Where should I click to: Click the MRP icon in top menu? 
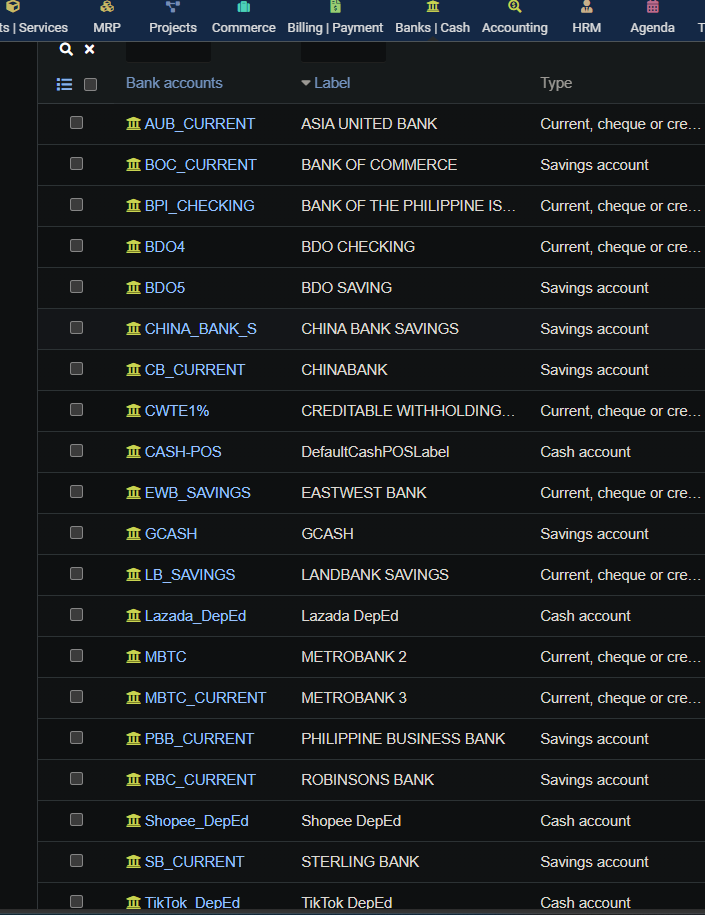(x=107, y=7)
